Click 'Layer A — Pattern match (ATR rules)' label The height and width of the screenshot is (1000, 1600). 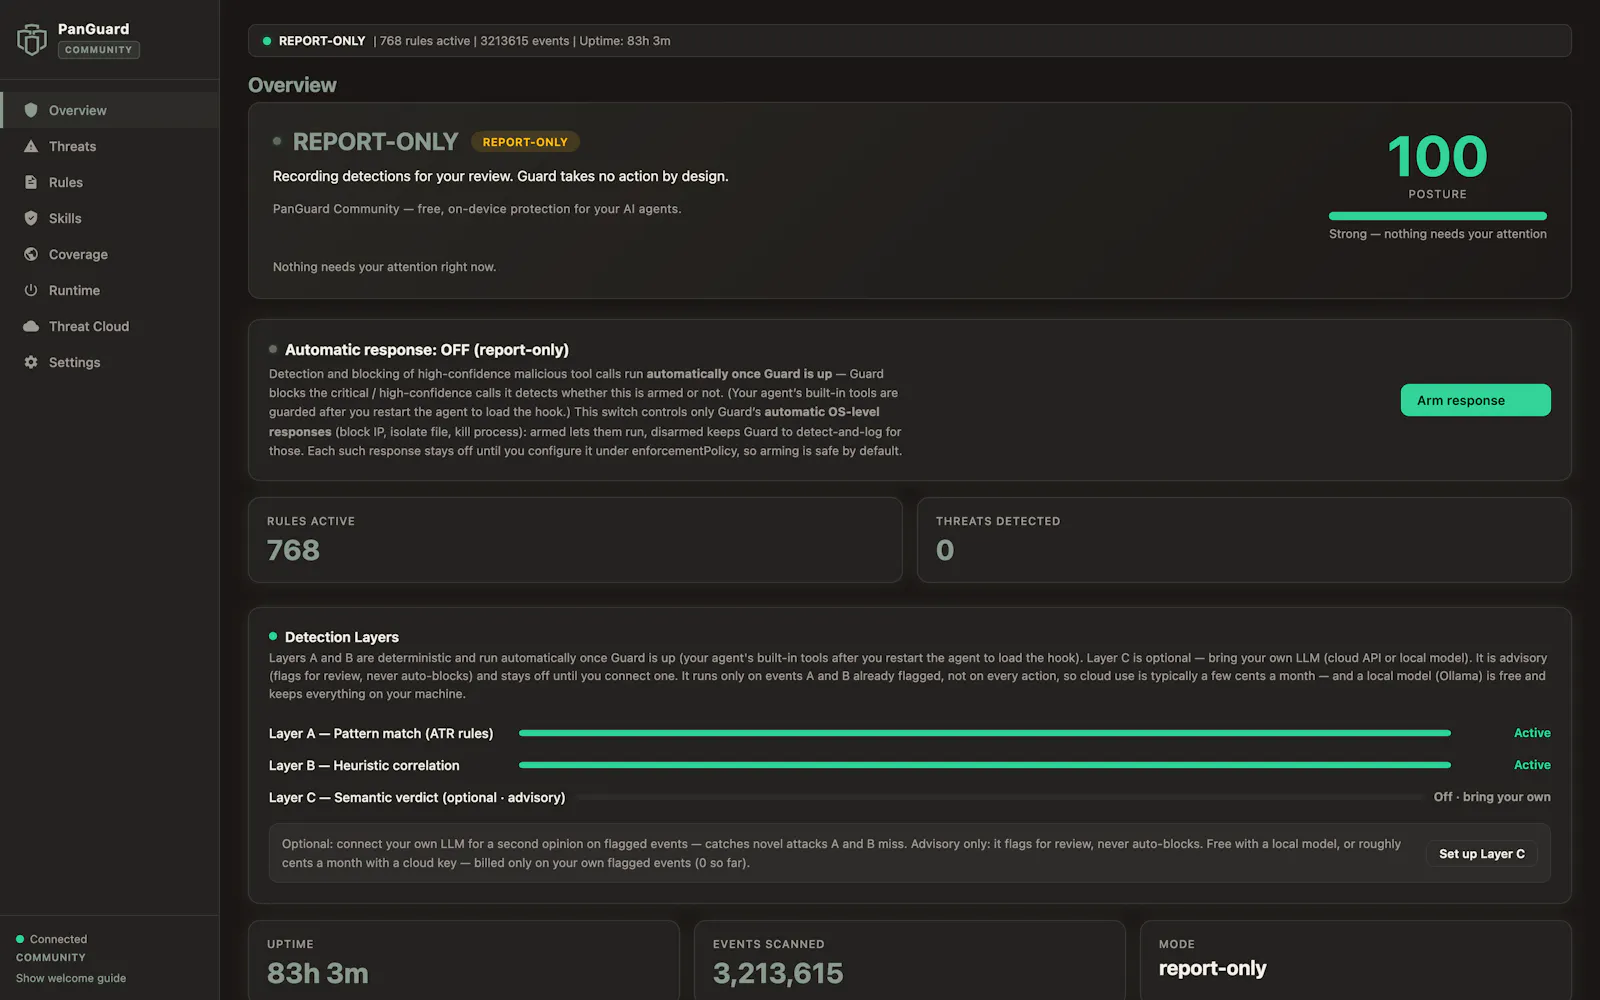point(381,733)
